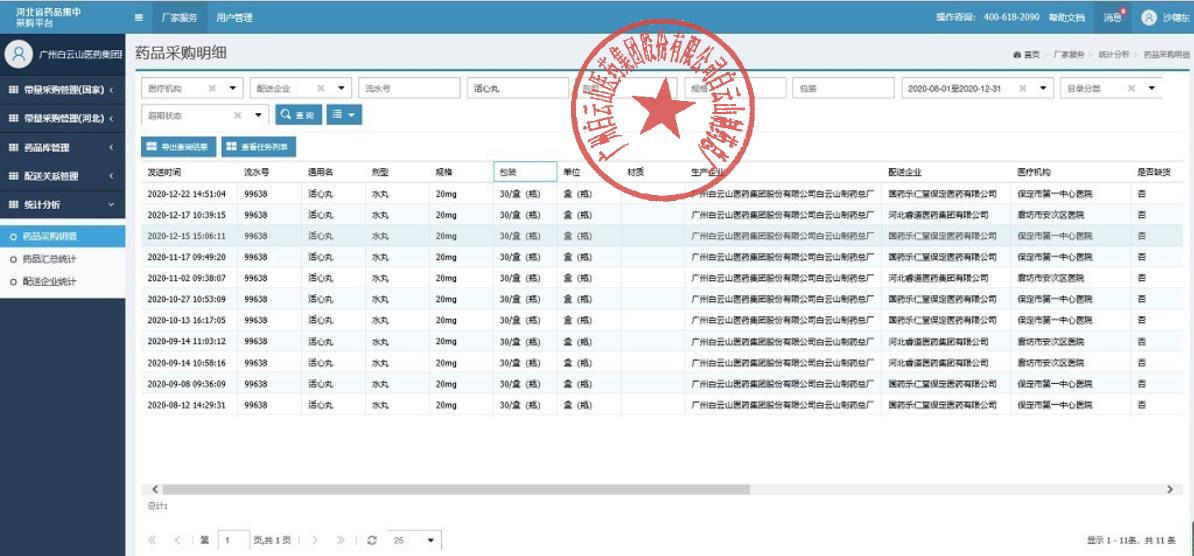1194x556 pixels.
Task: Open the 目录分类 filter dropdown arrow
Action: (1152, 88)
